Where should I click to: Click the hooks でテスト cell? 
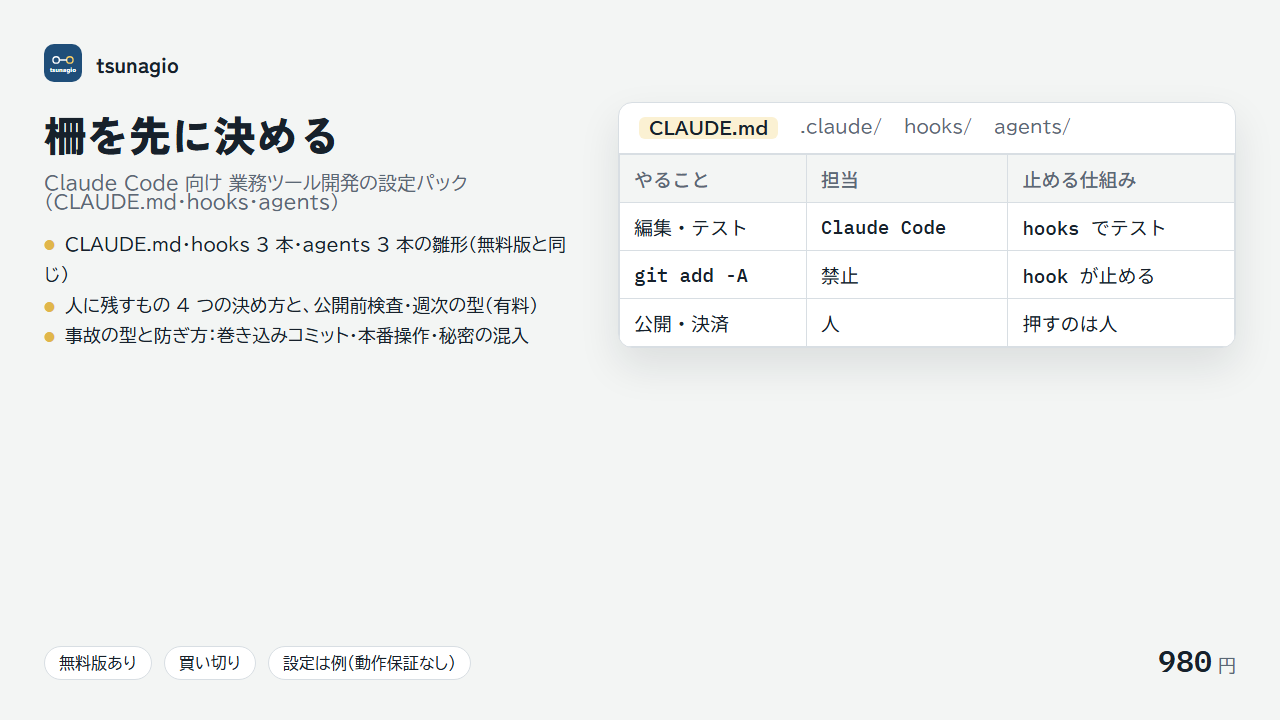[x=1121, y=227]
